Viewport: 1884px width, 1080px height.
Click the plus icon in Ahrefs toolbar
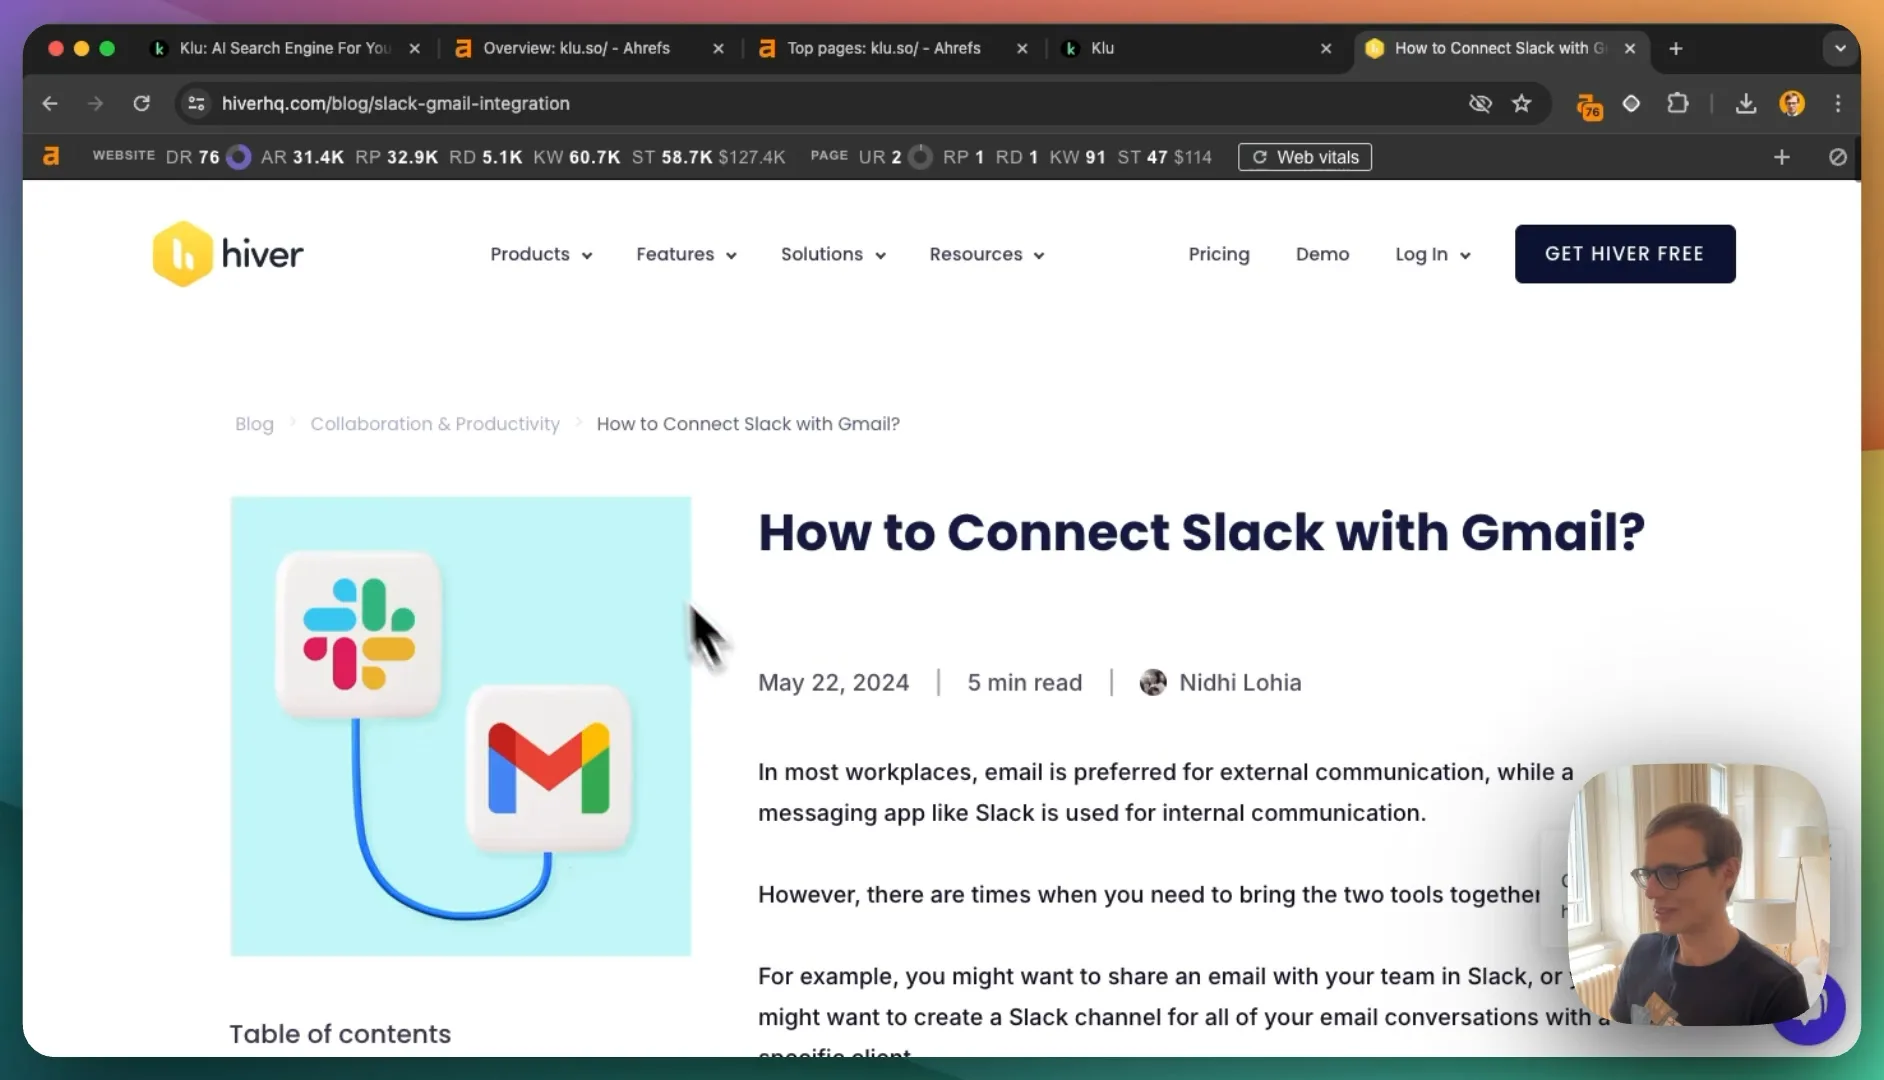(x=1782, y=157)
